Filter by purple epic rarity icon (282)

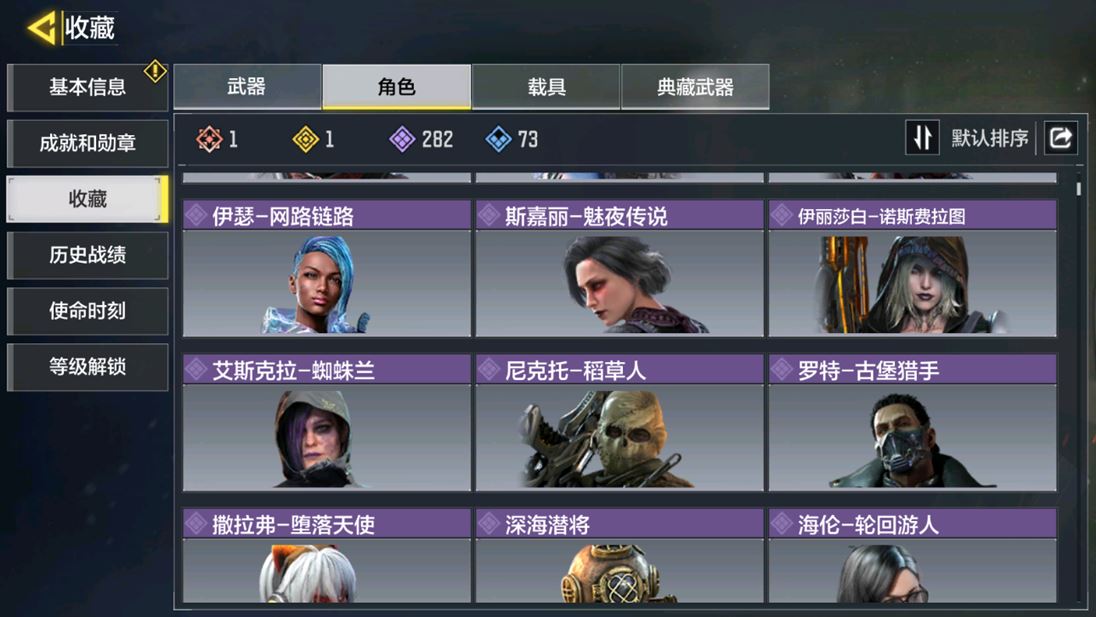point(402,139)
